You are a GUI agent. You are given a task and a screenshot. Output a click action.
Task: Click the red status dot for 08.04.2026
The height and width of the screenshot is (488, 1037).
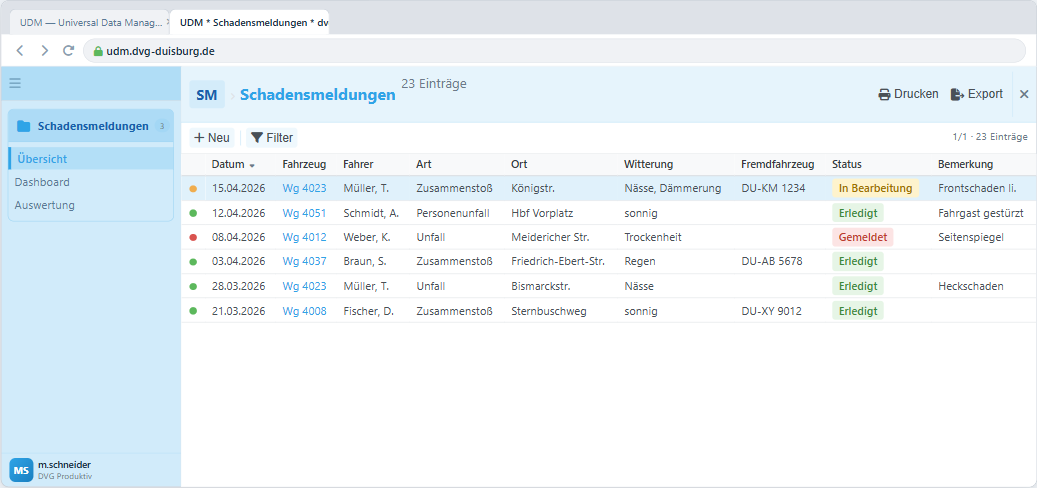193,237
